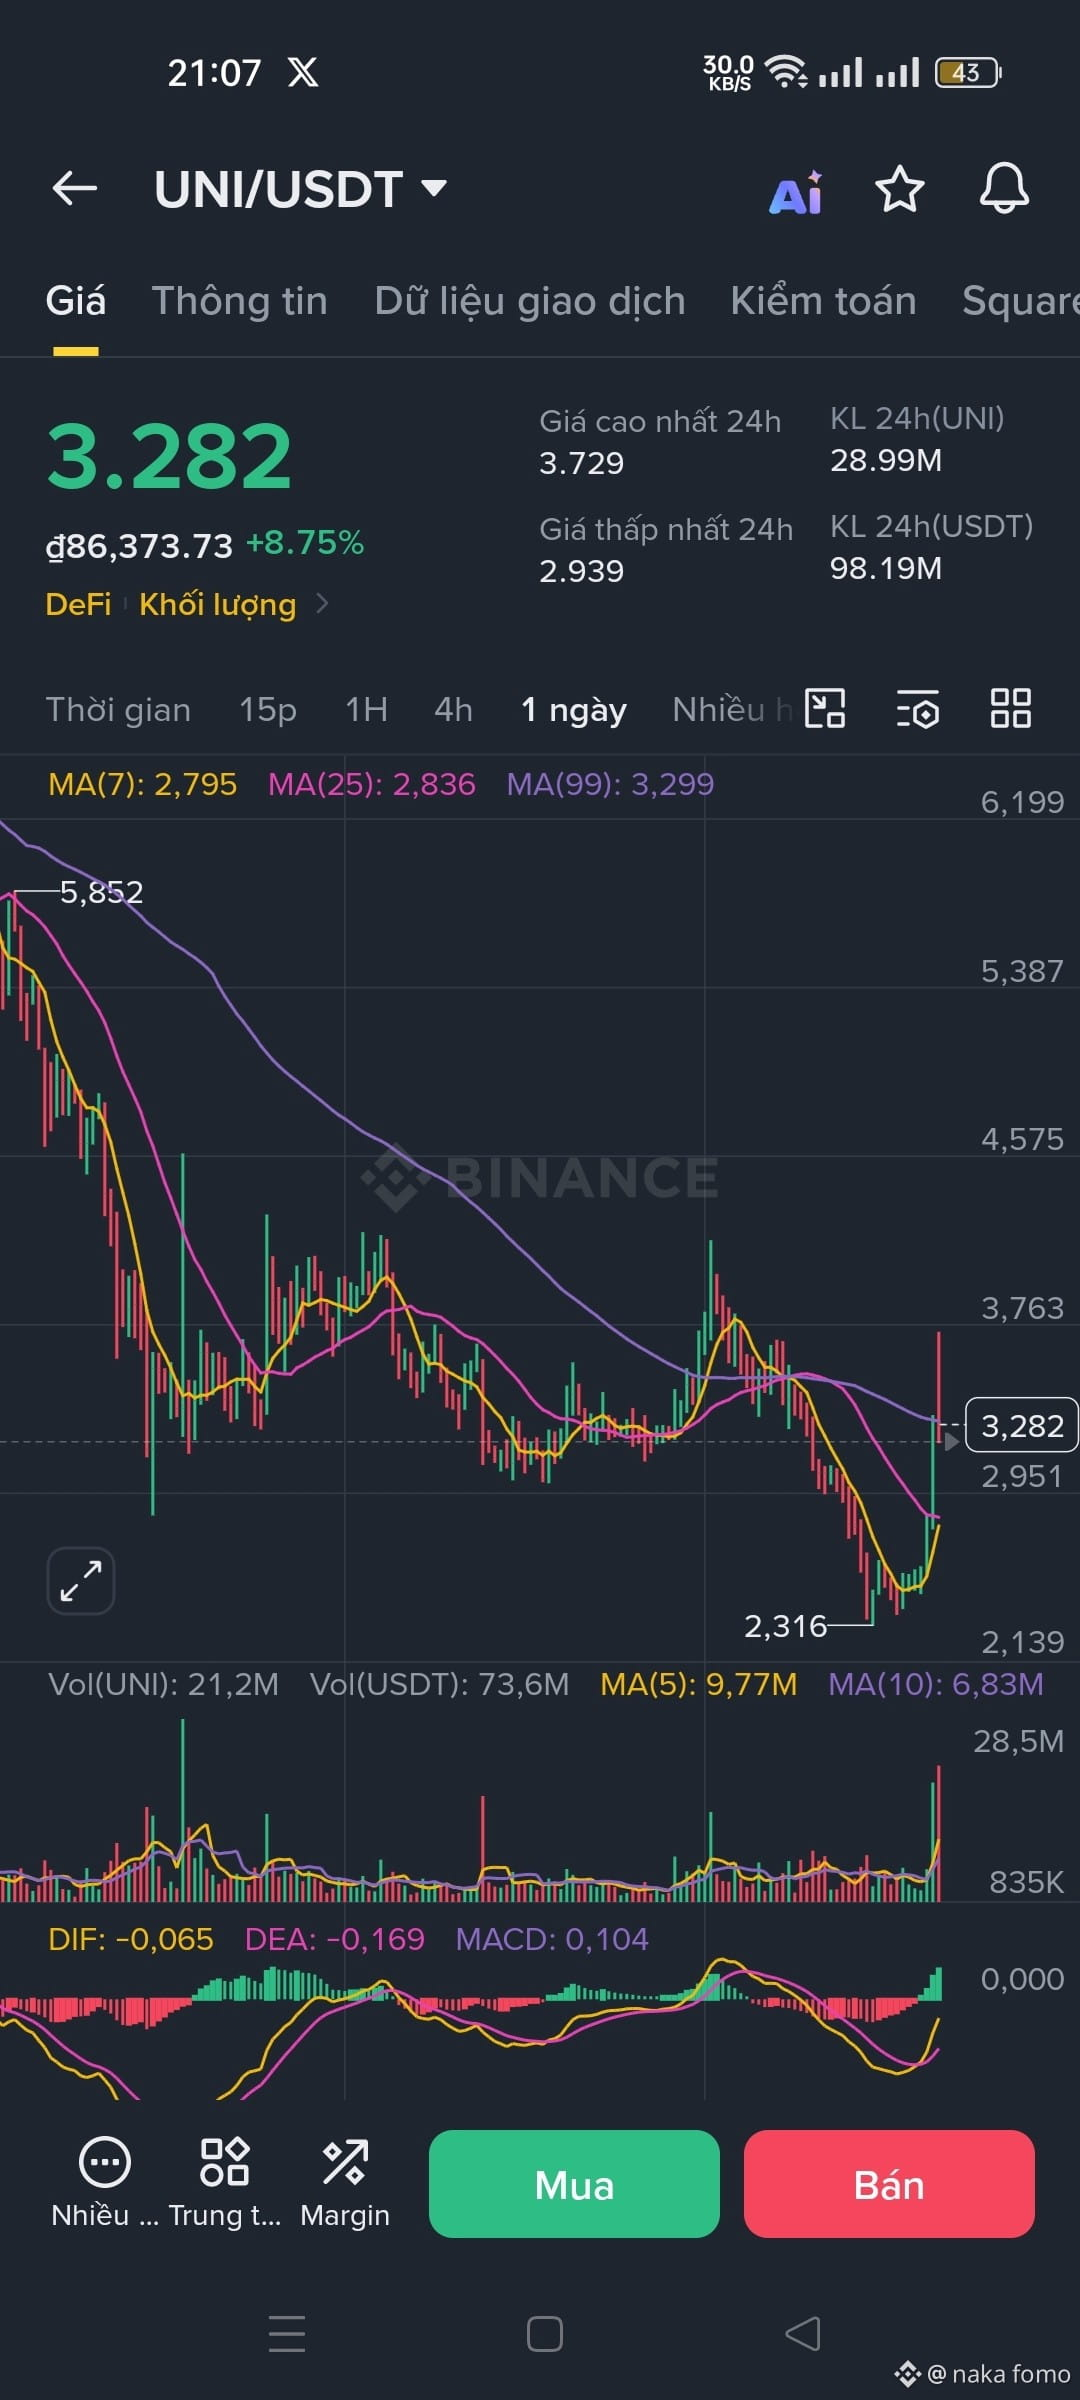
Task: Switch the chart to the 1H interval
Action: (x=366, y=709)
